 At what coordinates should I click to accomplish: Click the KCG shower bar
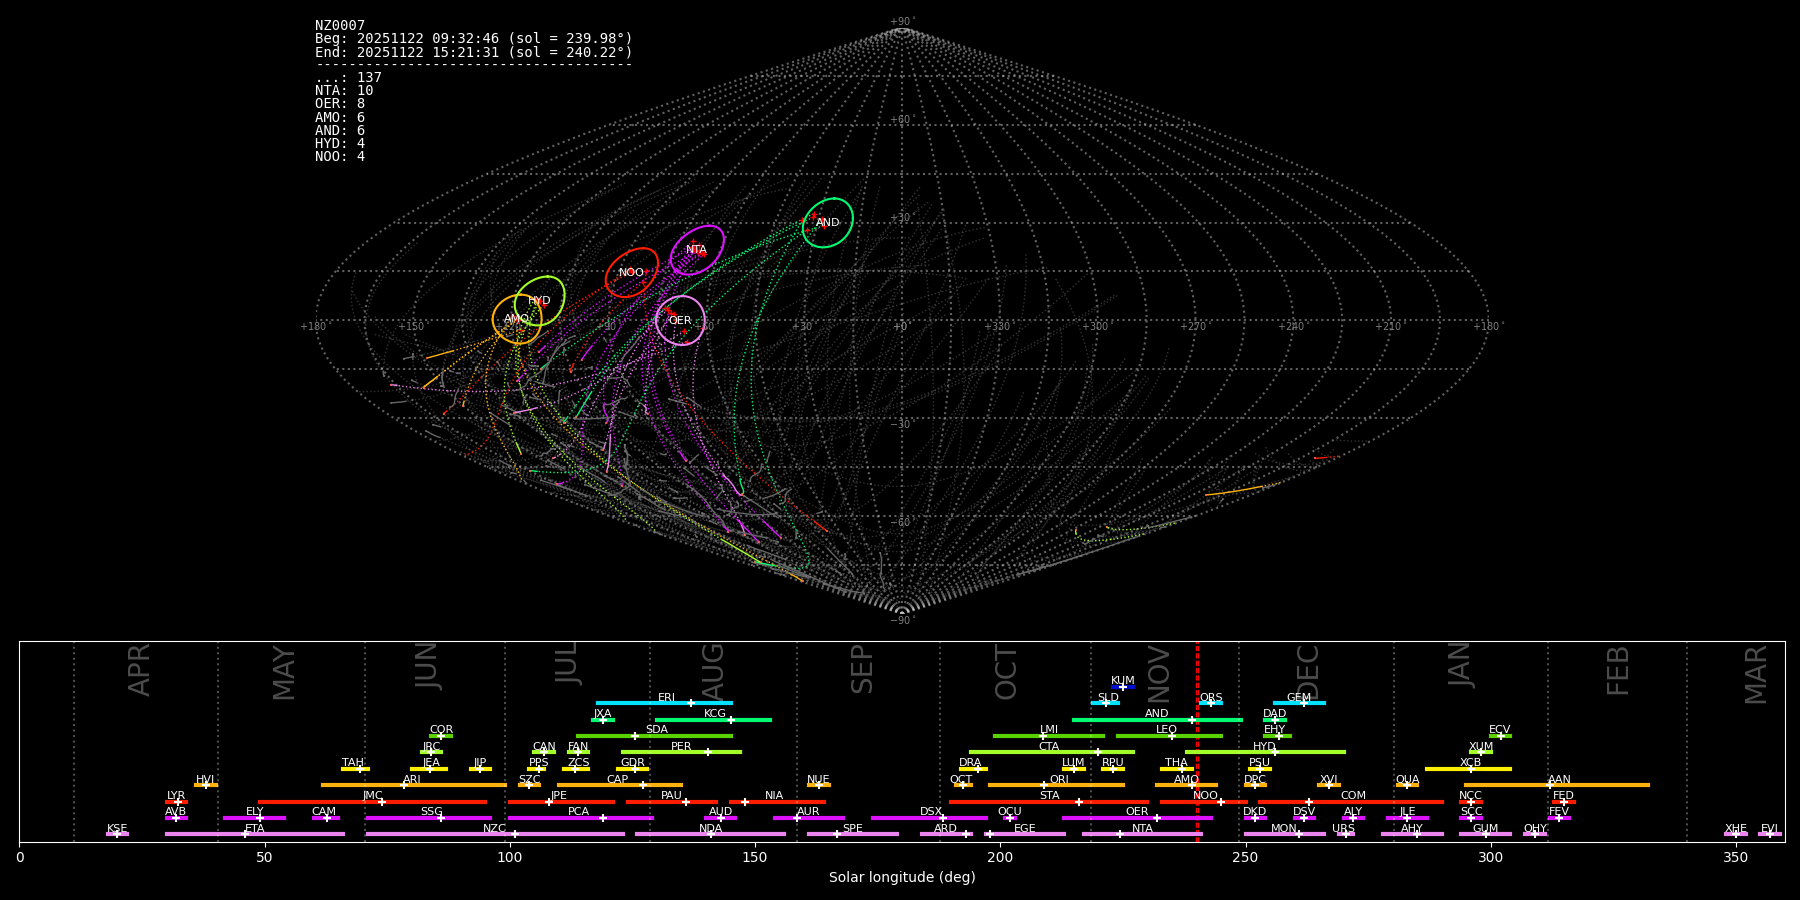coord(713,719)
